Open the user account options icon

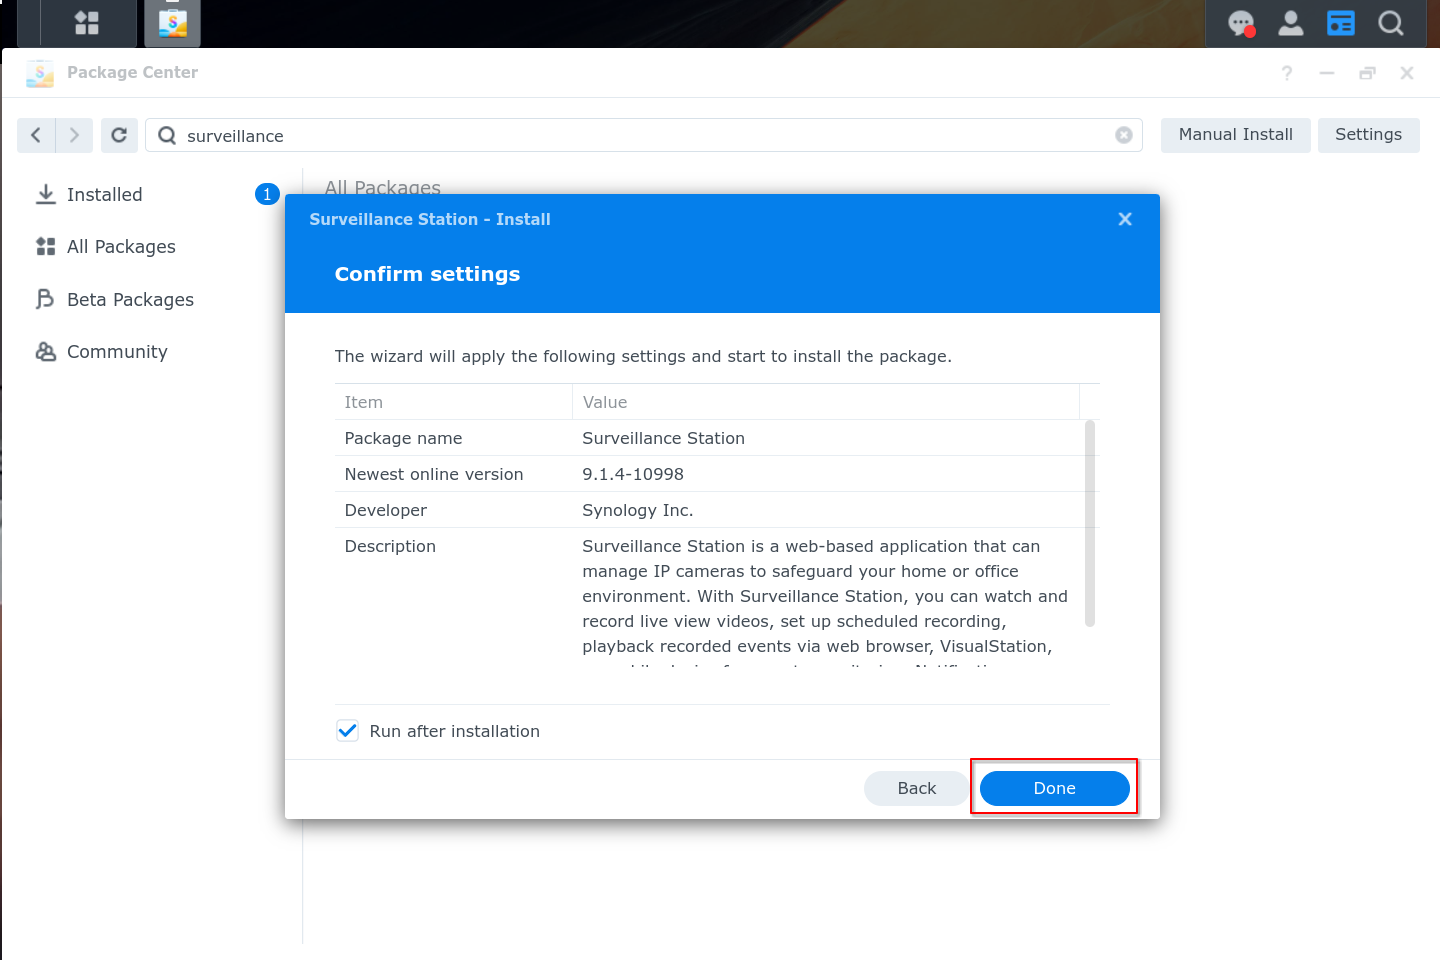pyautogui.click(x=1291, y=23)
